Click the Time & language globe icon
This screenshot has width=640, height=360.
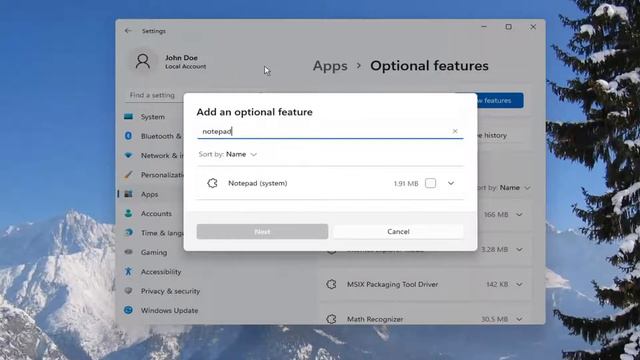[x=129, y=233]
